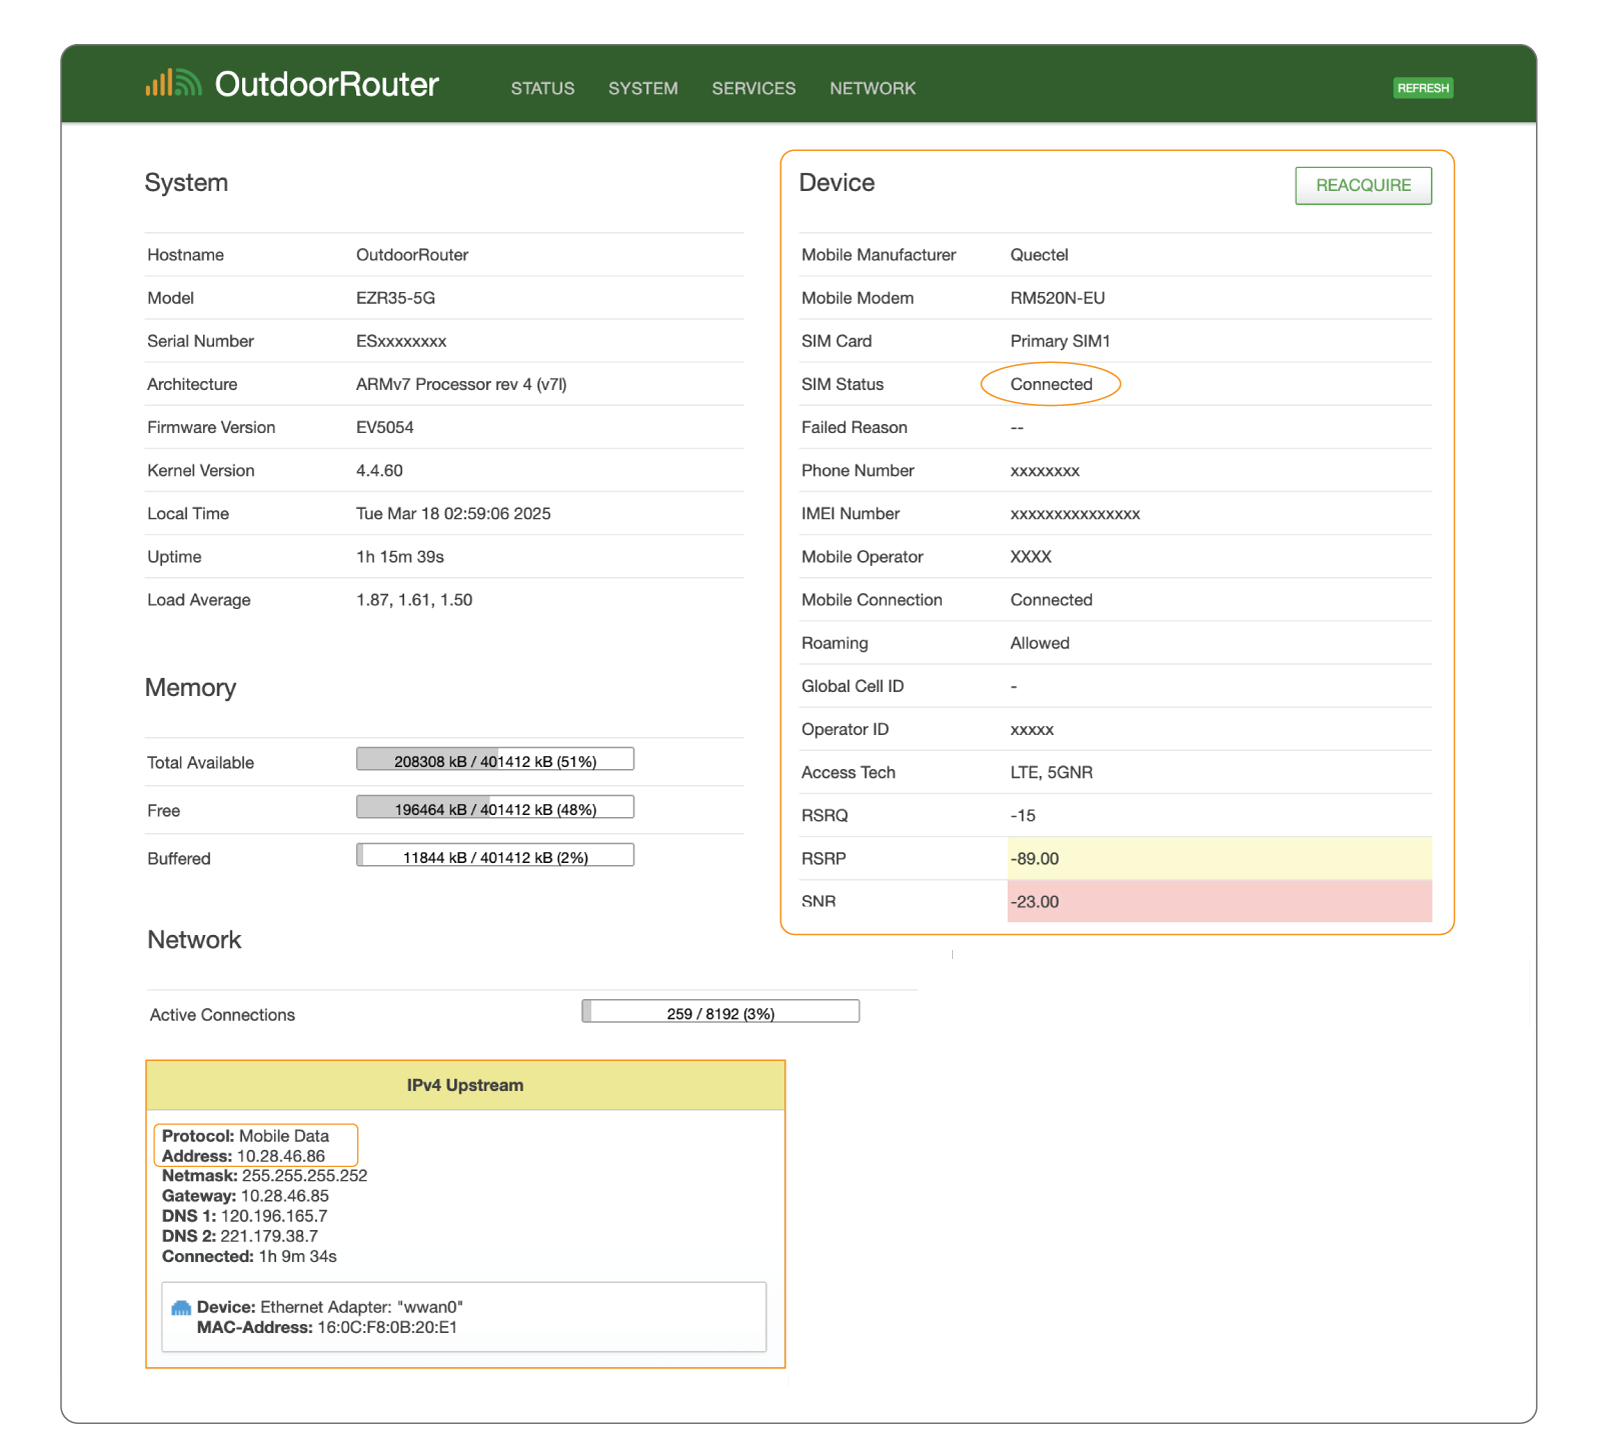1600x1451 pixels.
Task: Click the circled SIM Status Connected value
Action: pos(1051,384)
